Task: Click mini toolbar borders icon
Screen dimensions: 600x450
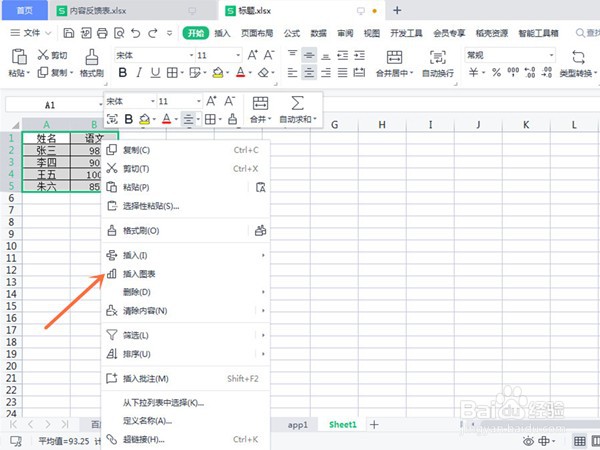Action: (210, 119)
